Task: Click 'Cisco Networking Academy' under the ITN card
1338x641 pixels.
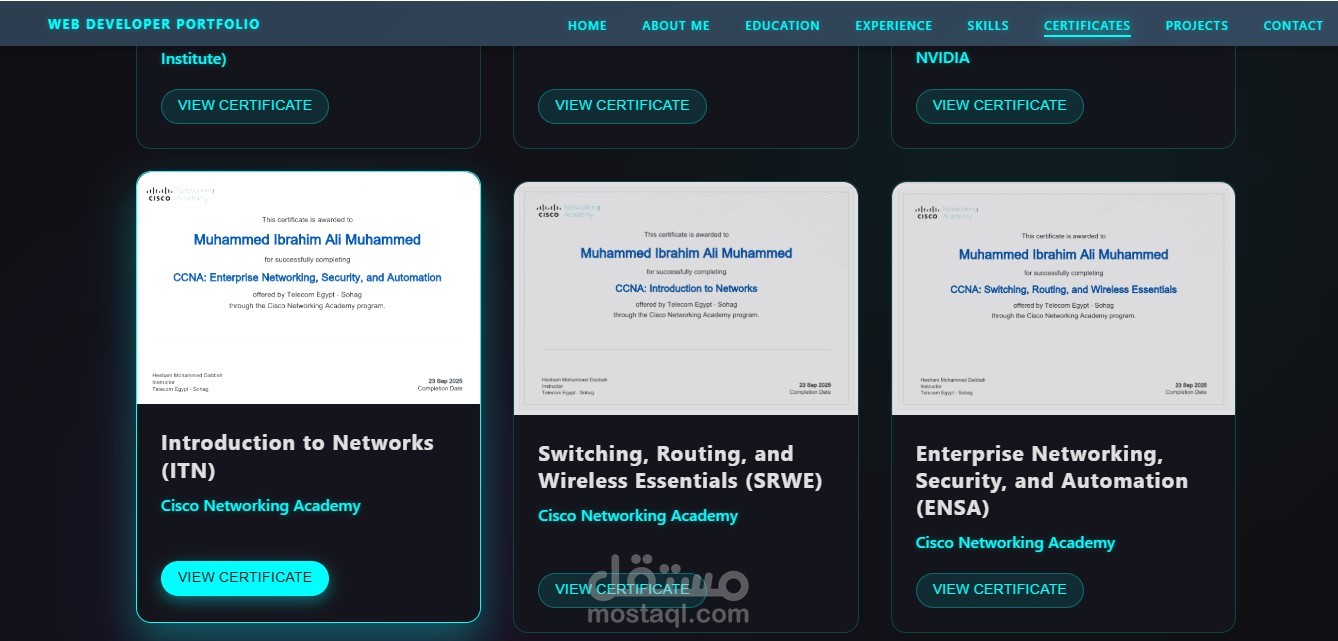Action: [261, 506]
